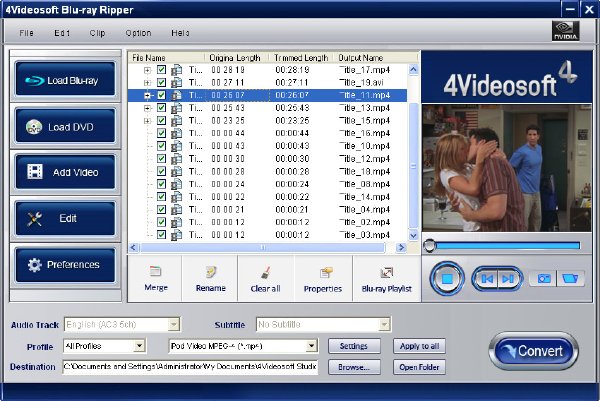This screenshot has height=401, width=600.
Task: Click the Settings button
Action: (x=354, y=346)
